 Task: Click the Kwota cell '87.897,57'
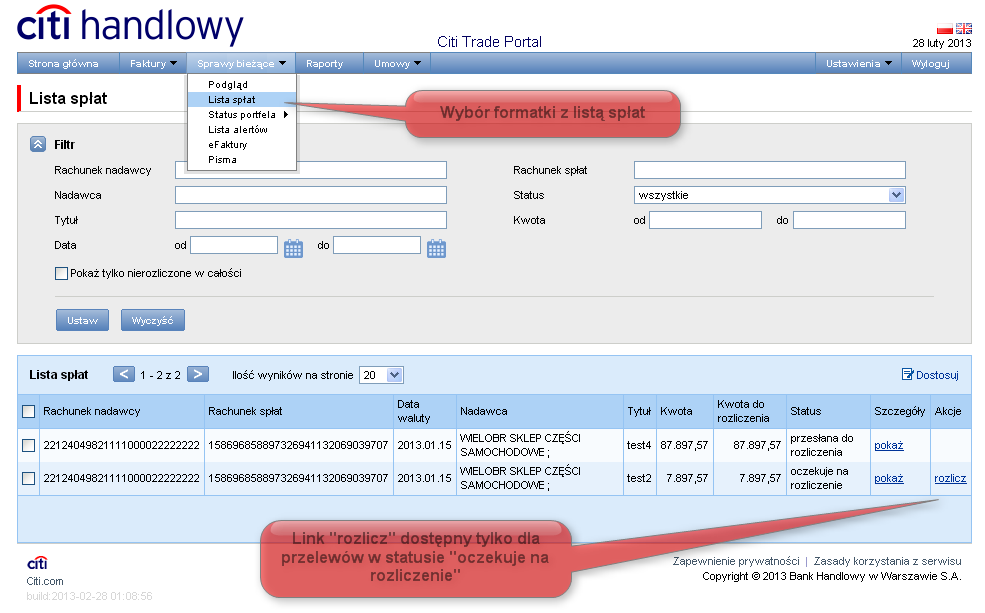coord(684,445)
